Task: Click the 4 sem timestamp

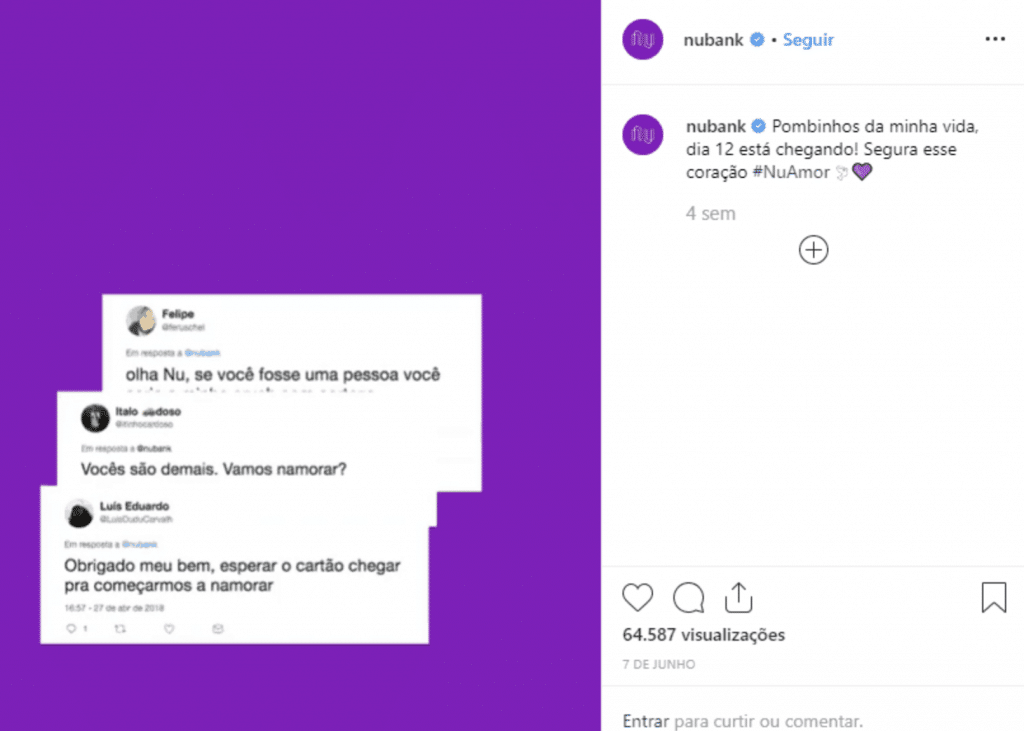Action: pos(710,213)
